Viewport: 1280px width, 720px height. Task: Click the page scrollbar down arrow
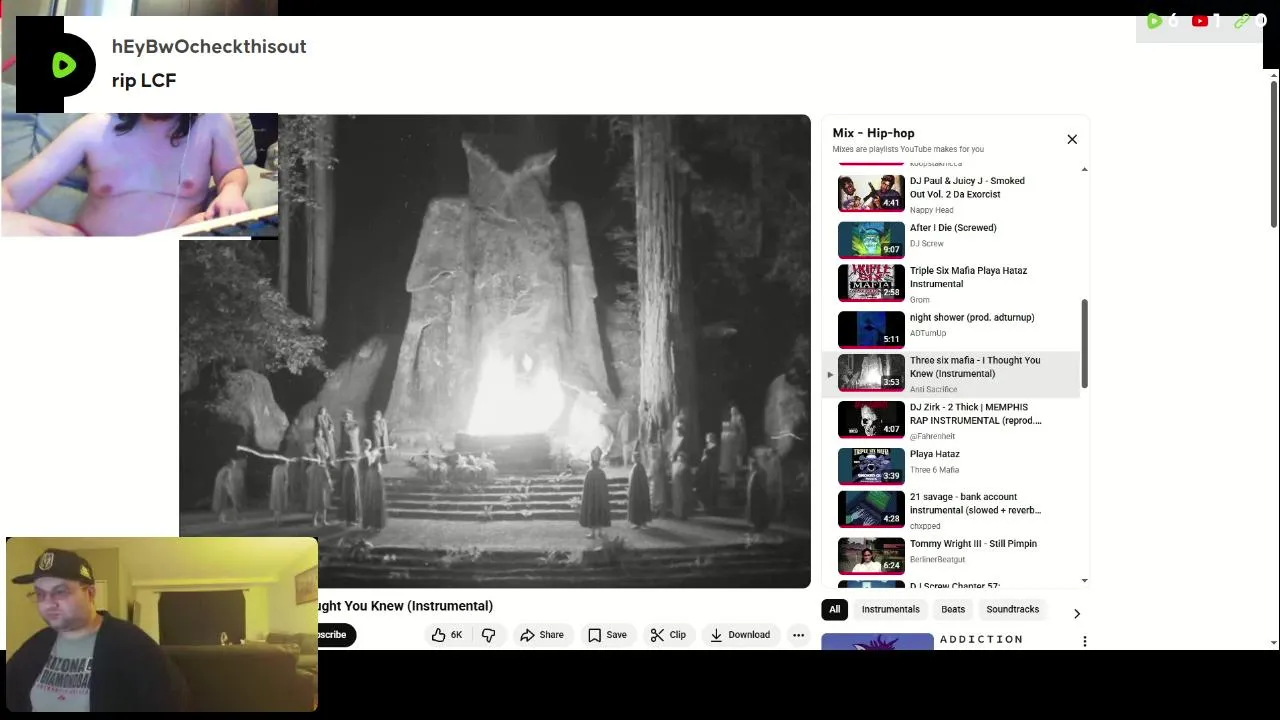coord(1273,642)
